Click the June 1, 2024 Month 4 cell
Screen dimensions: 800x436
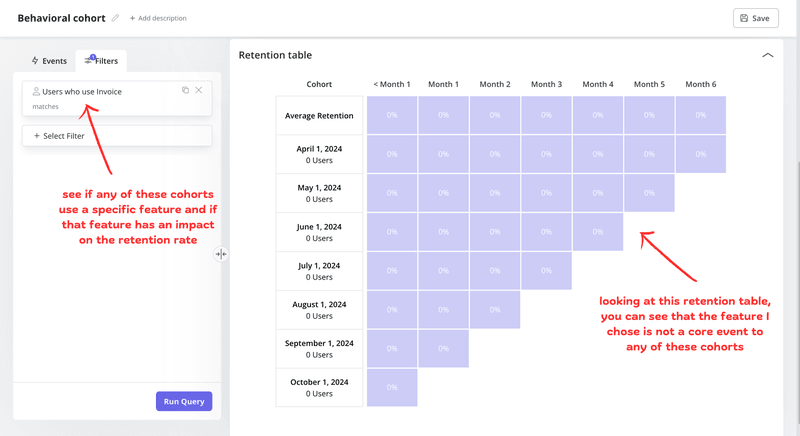pos(597,232)
